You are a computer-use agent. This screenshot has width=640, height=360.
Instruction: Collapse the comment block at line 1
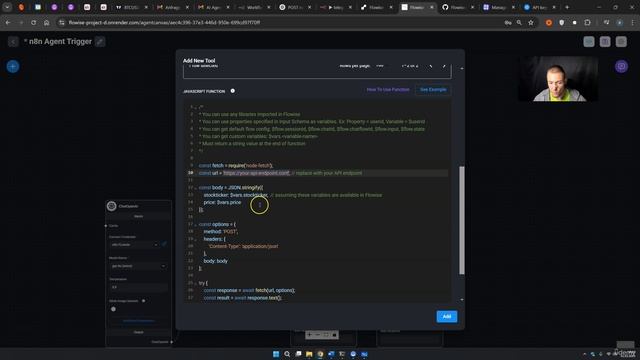point(195,107)
